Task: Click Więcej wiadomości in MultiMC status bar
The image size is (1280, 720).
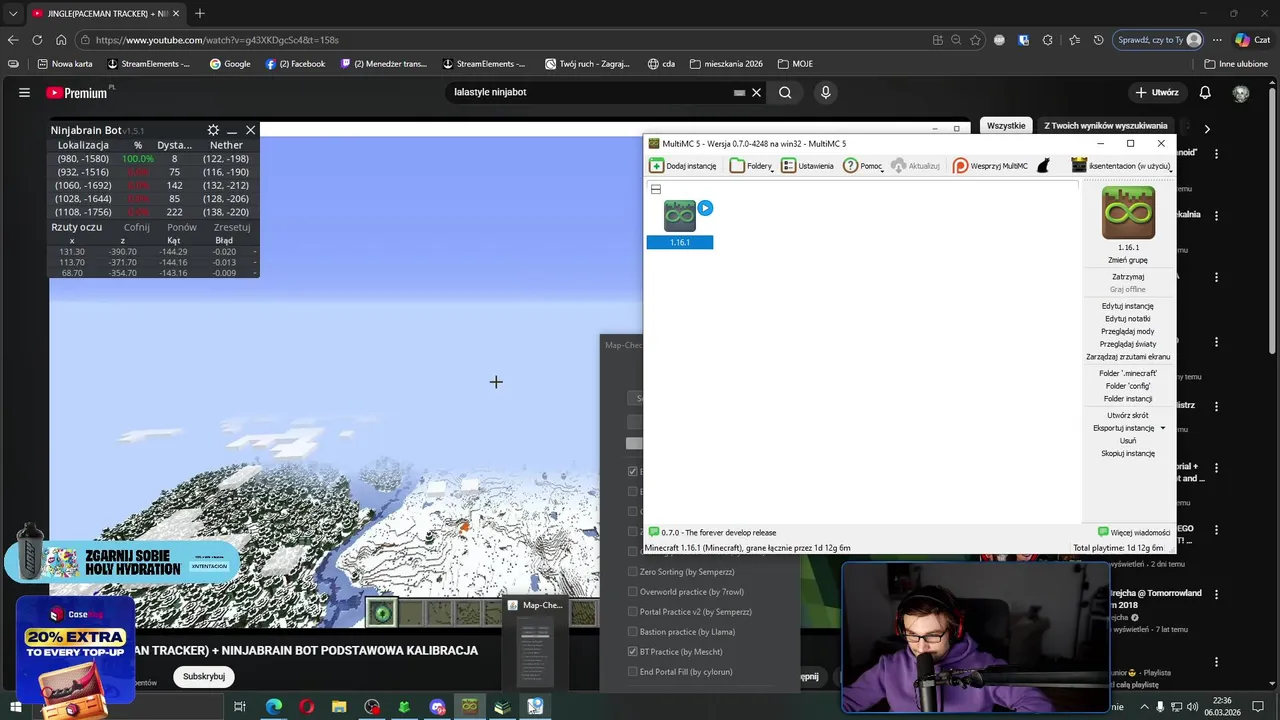Action: [x=1134, y=533]
